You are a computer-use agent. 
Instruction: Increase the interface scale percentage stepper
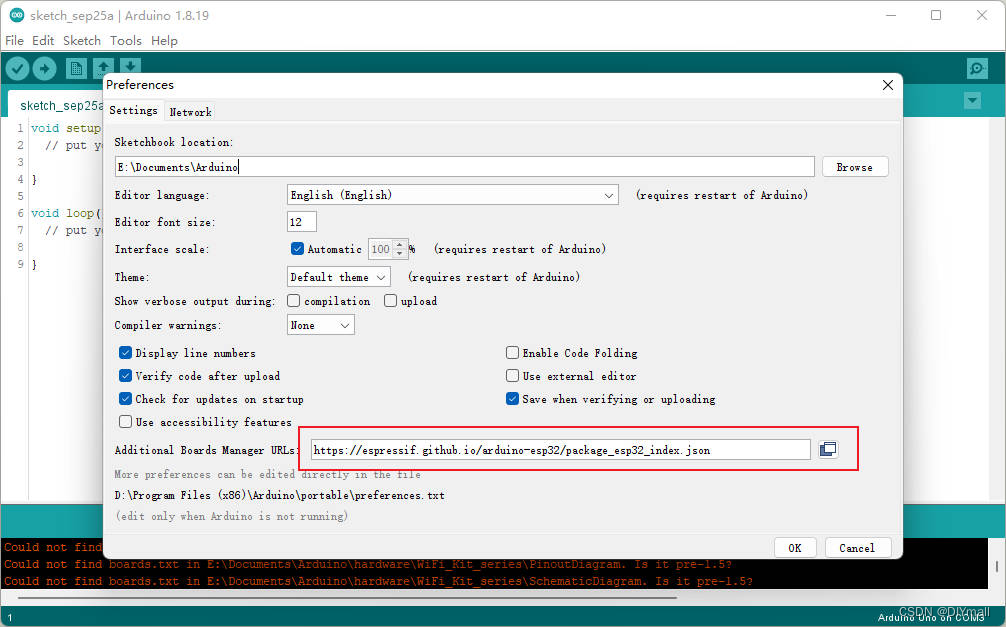click(x=400, y=245)
